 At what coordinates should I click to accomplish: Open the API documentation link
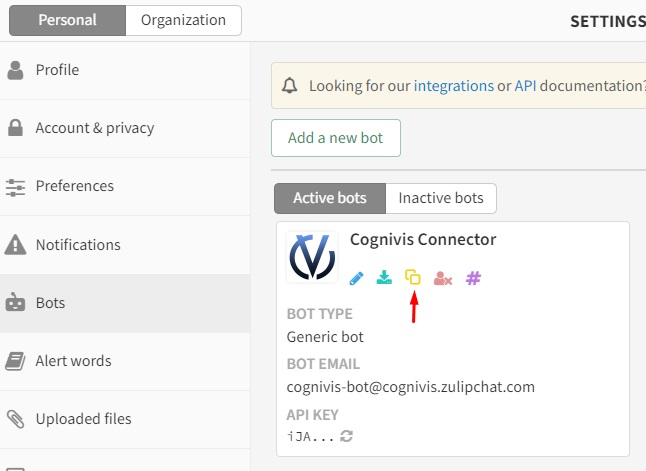(525, 86)
